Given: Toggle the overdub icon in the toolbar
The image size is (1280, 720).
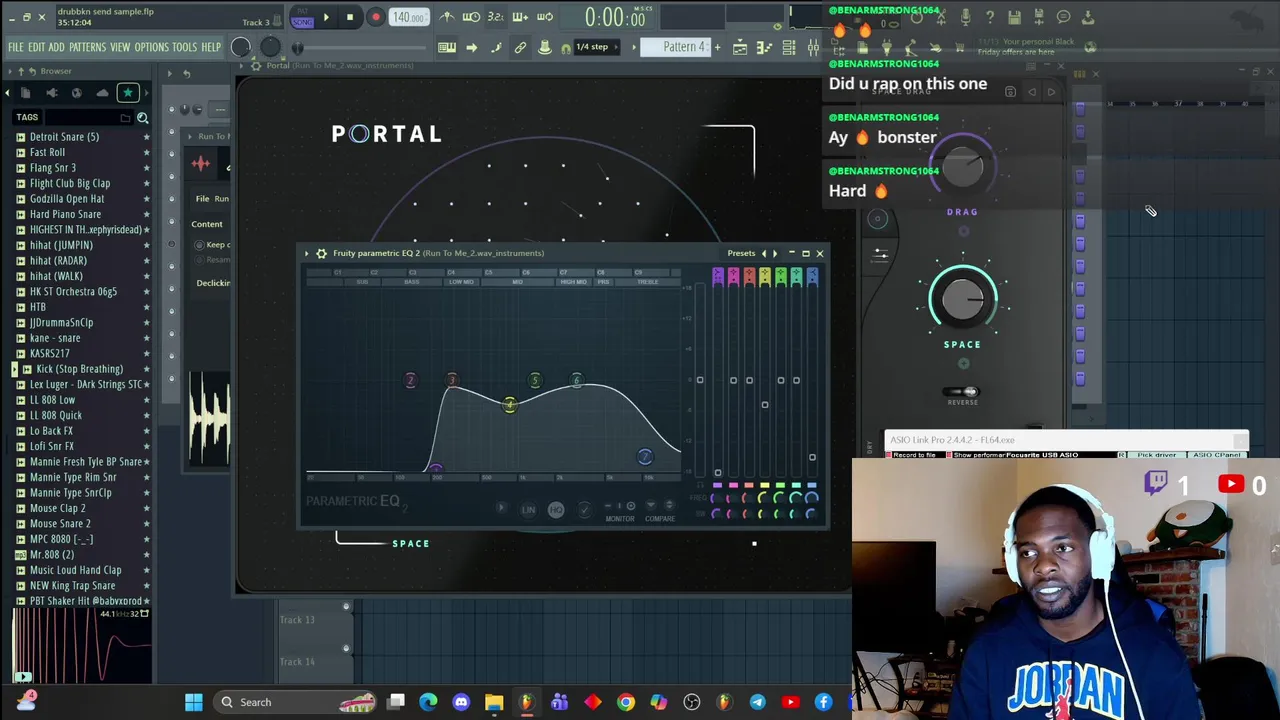Looking at the screenshot, I should click(x=520, y=17).
